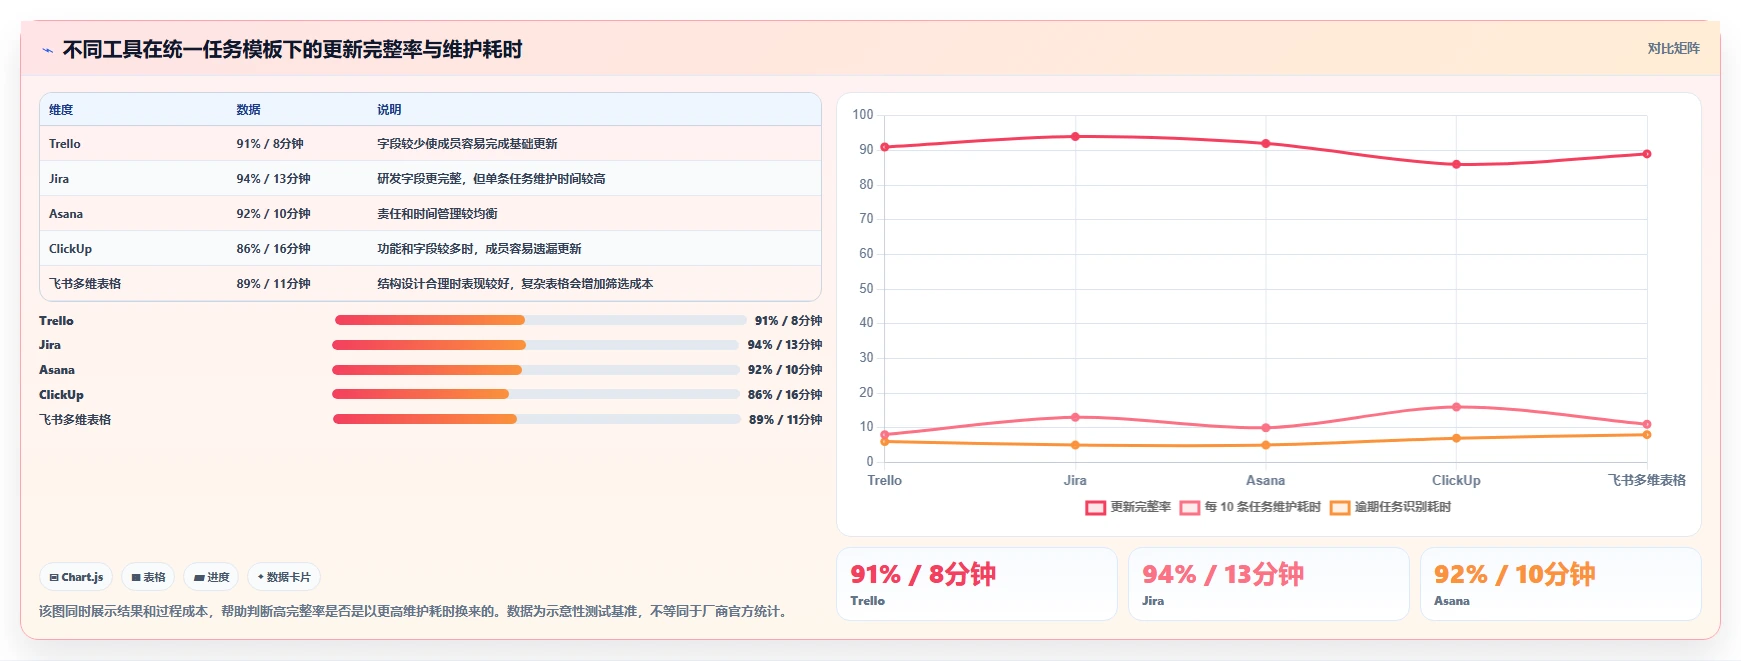The height and width of the screenshot is (661, 1741).
Task: Click the orange overdue-time point at Asana
Action: 1266,445
